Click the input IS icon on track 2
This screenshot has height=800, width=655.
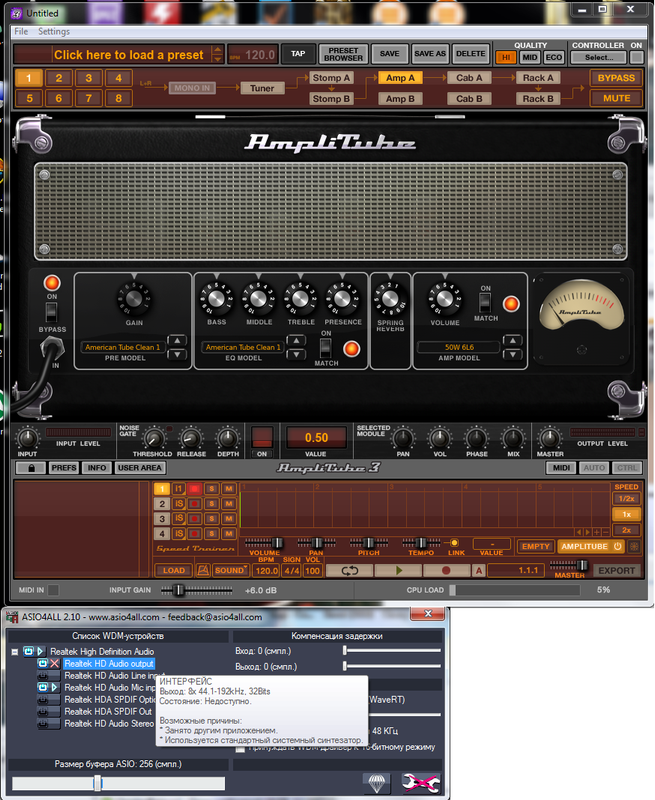click(x=179, y=504)
